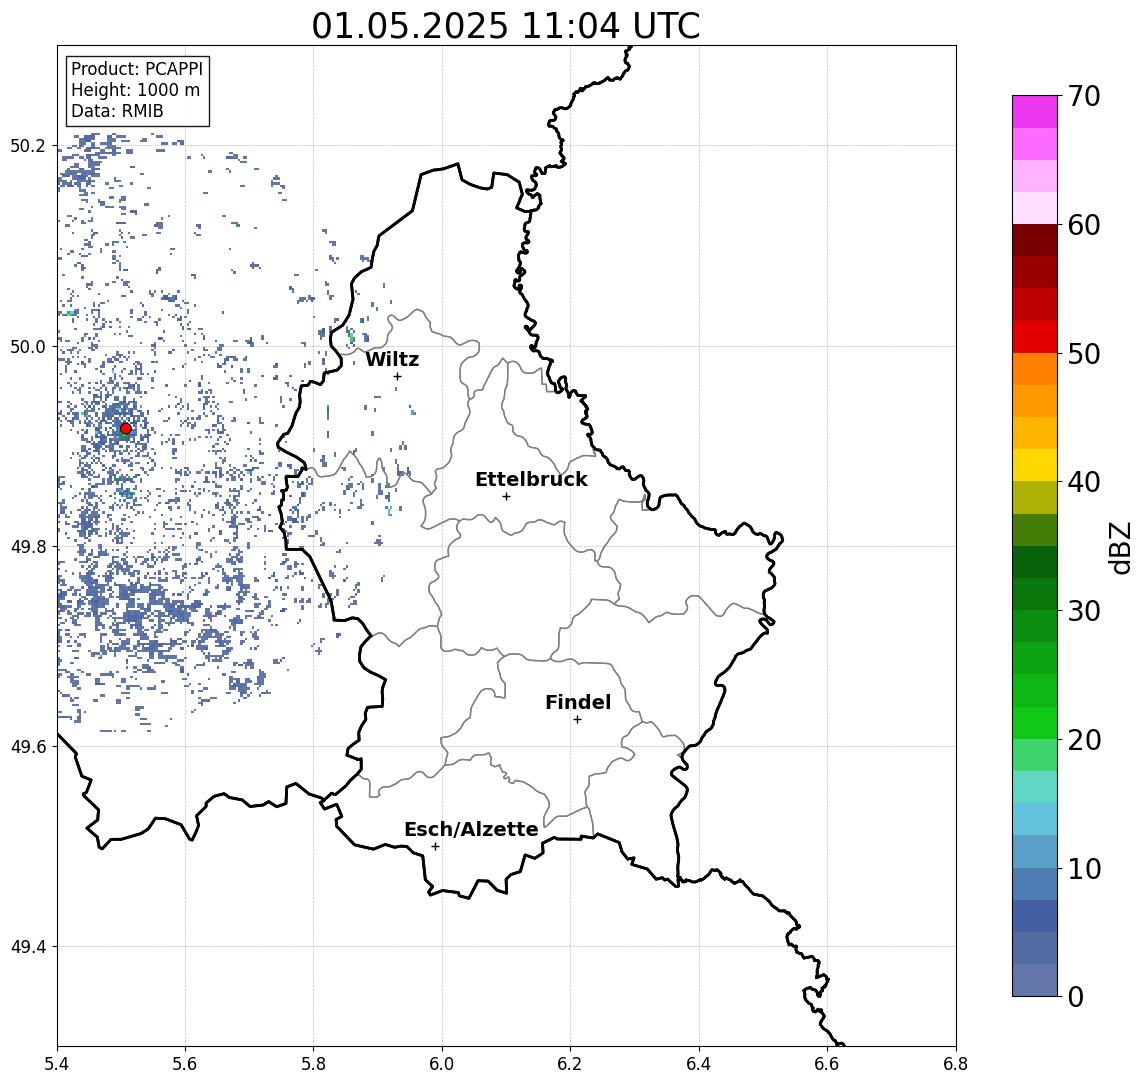Click the Findel station cross marker
1145x1084 pixels.
click(x=577, y=720)
